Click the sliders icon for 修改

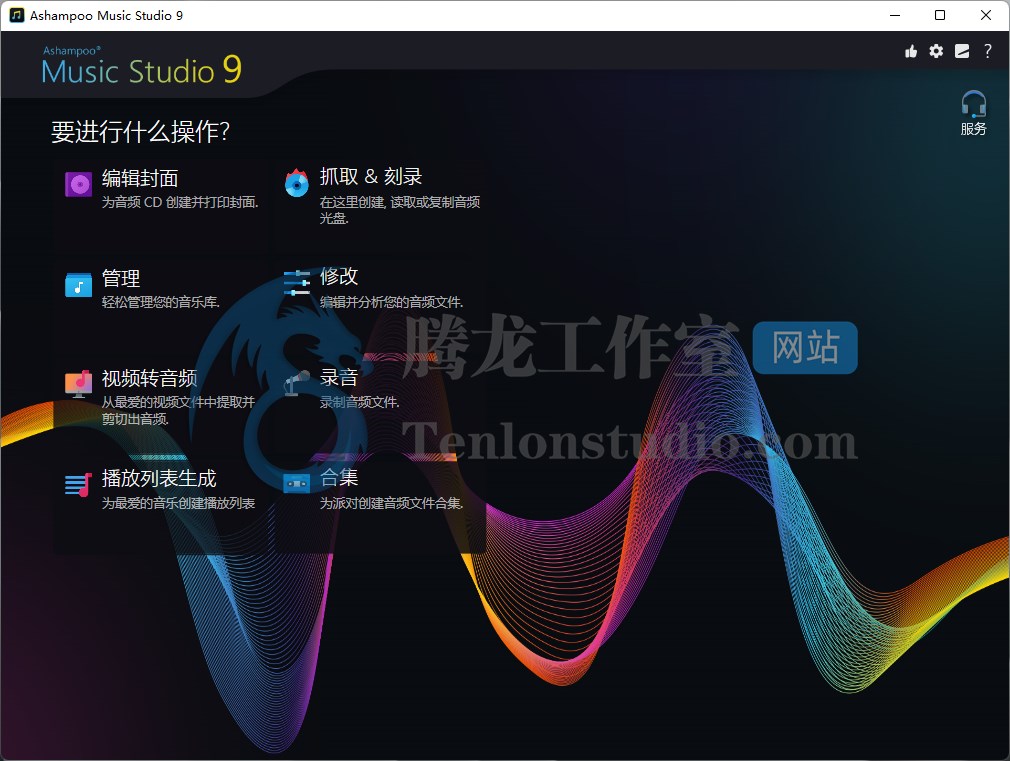click(x=297, y=283)
